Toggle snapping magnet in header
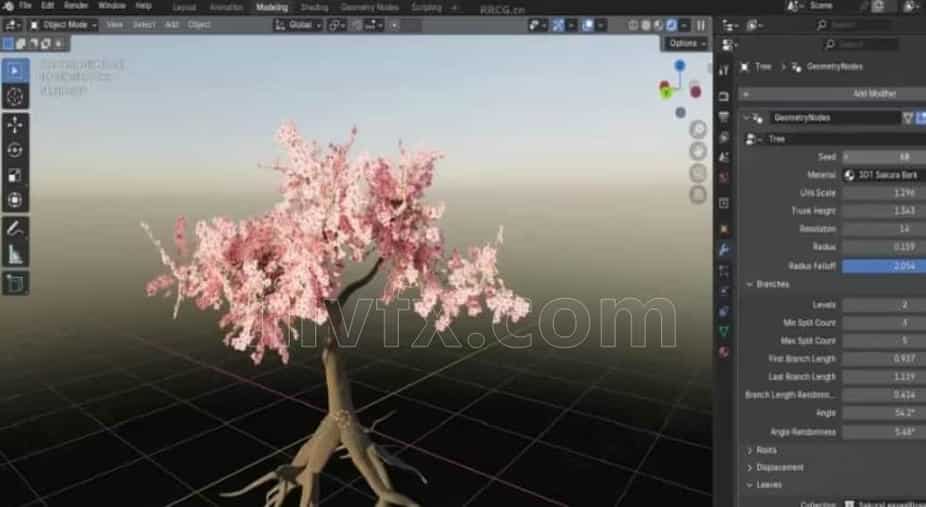Screen dimensions: 926x507 (x=356, y=25)
